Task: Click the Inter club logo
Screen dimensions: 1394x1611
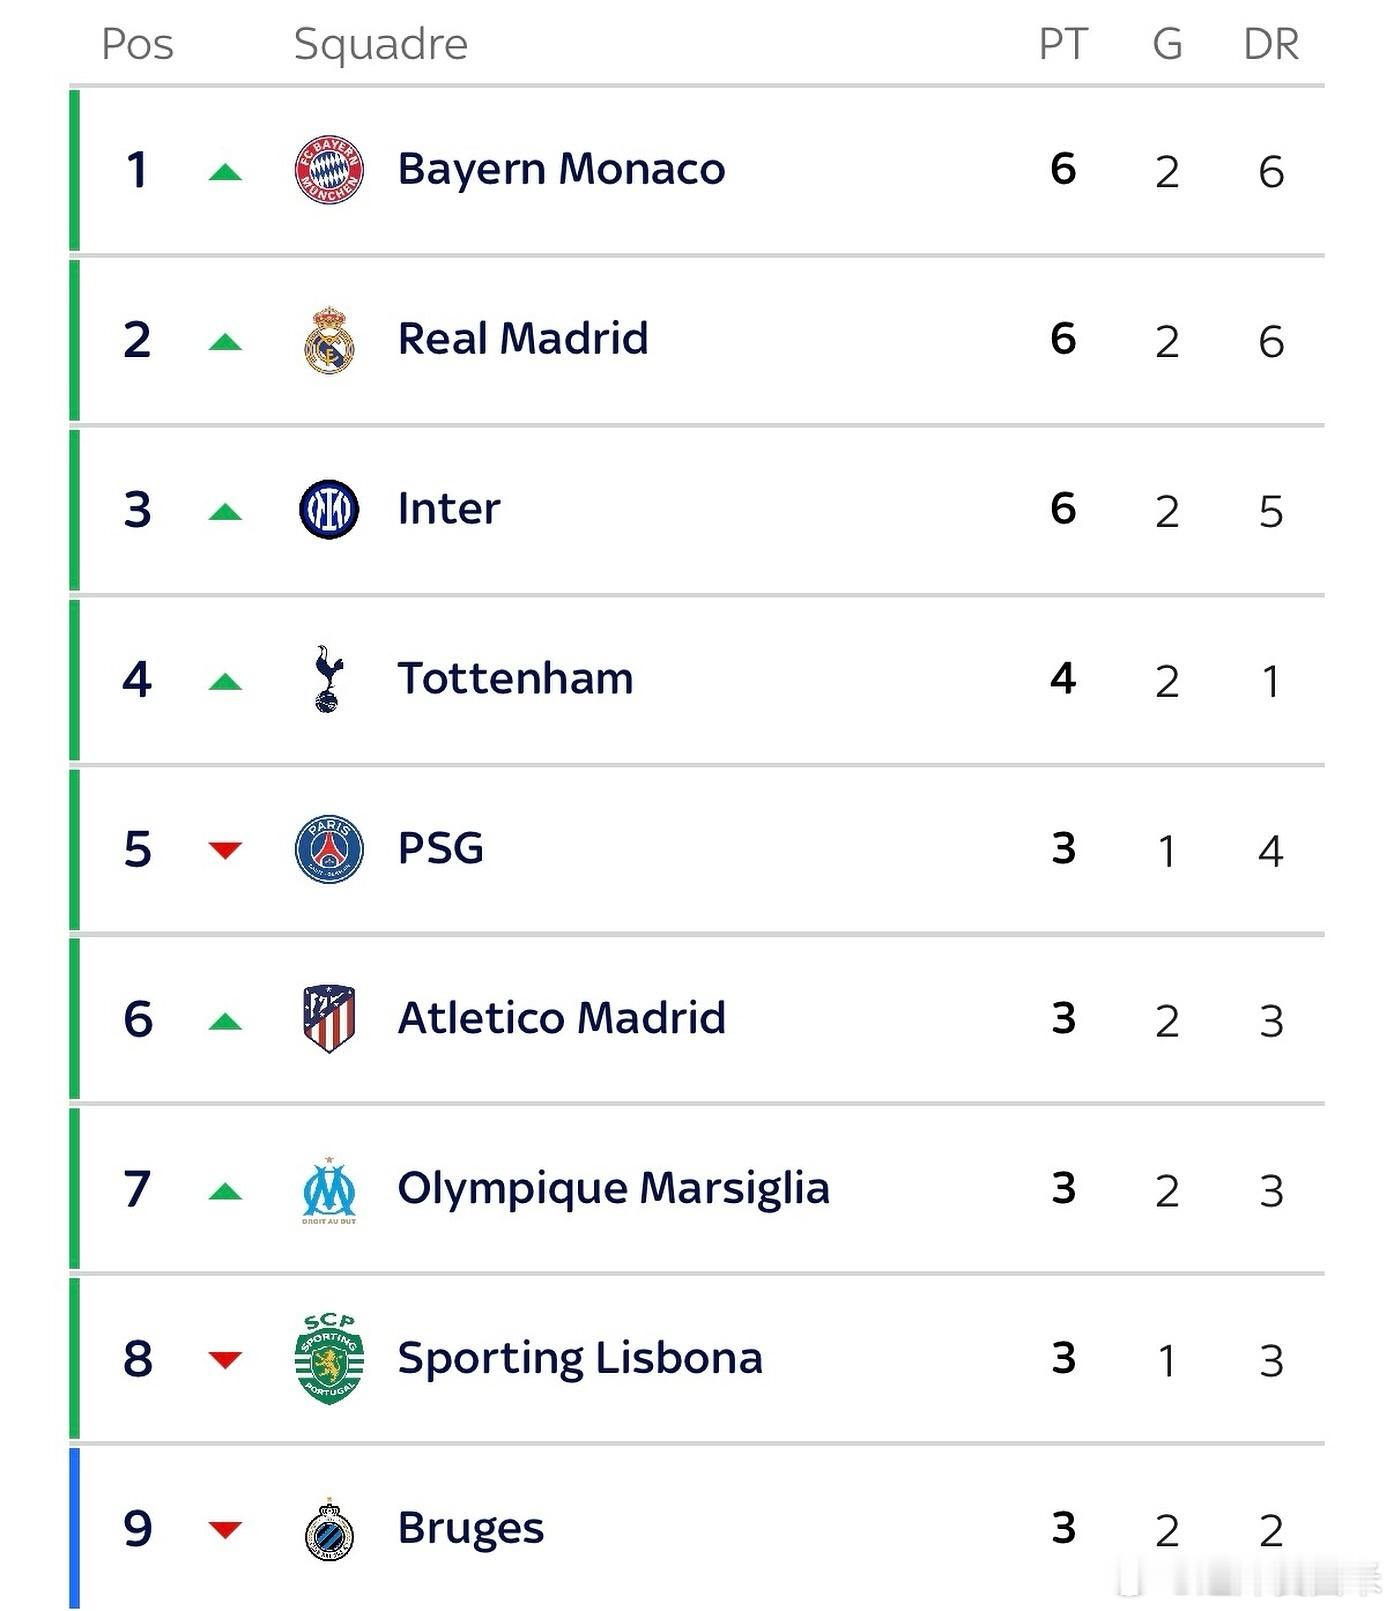Action: 329,509
